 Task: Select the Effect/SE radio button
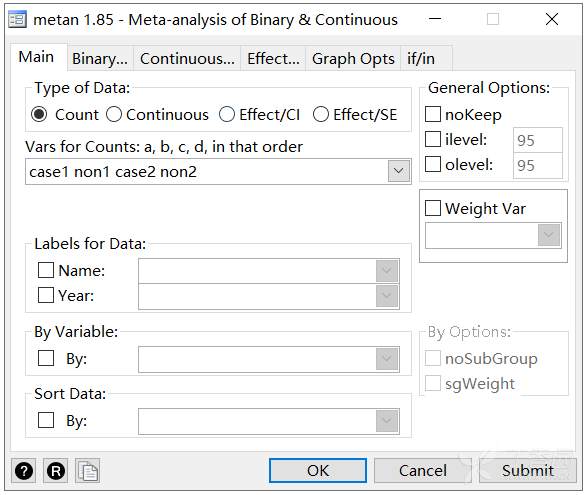pyautogui.click(x=321, y=115)
